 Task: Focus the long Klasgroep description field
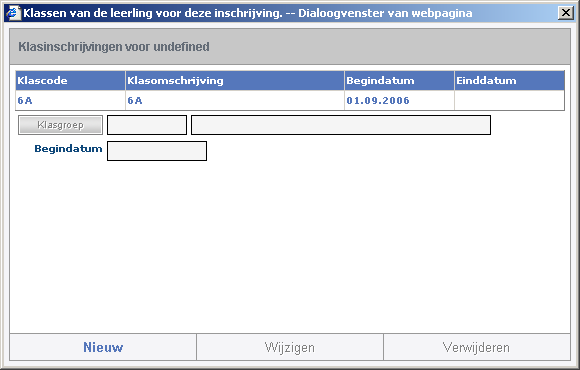pyautogui.click(x=341, y=125)
